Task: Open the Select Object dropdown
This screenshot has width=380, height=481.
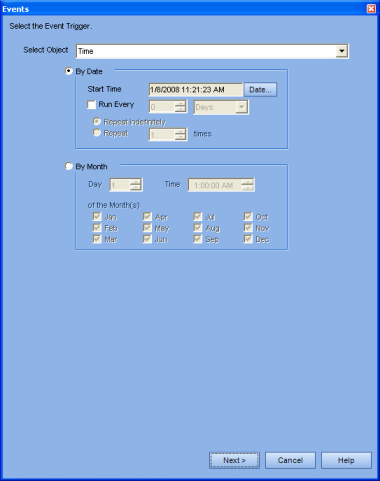Action: coord(212,51)
